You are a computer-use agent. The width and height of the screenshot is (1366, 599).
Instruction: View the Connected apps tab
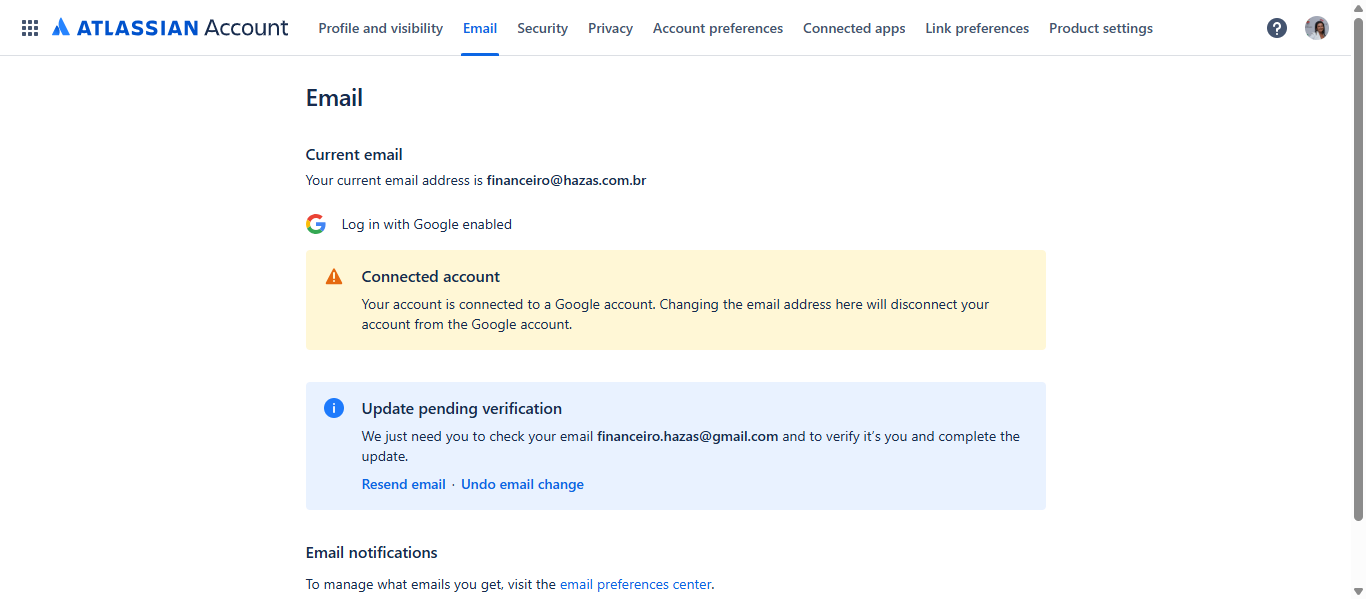coord(854,28)
